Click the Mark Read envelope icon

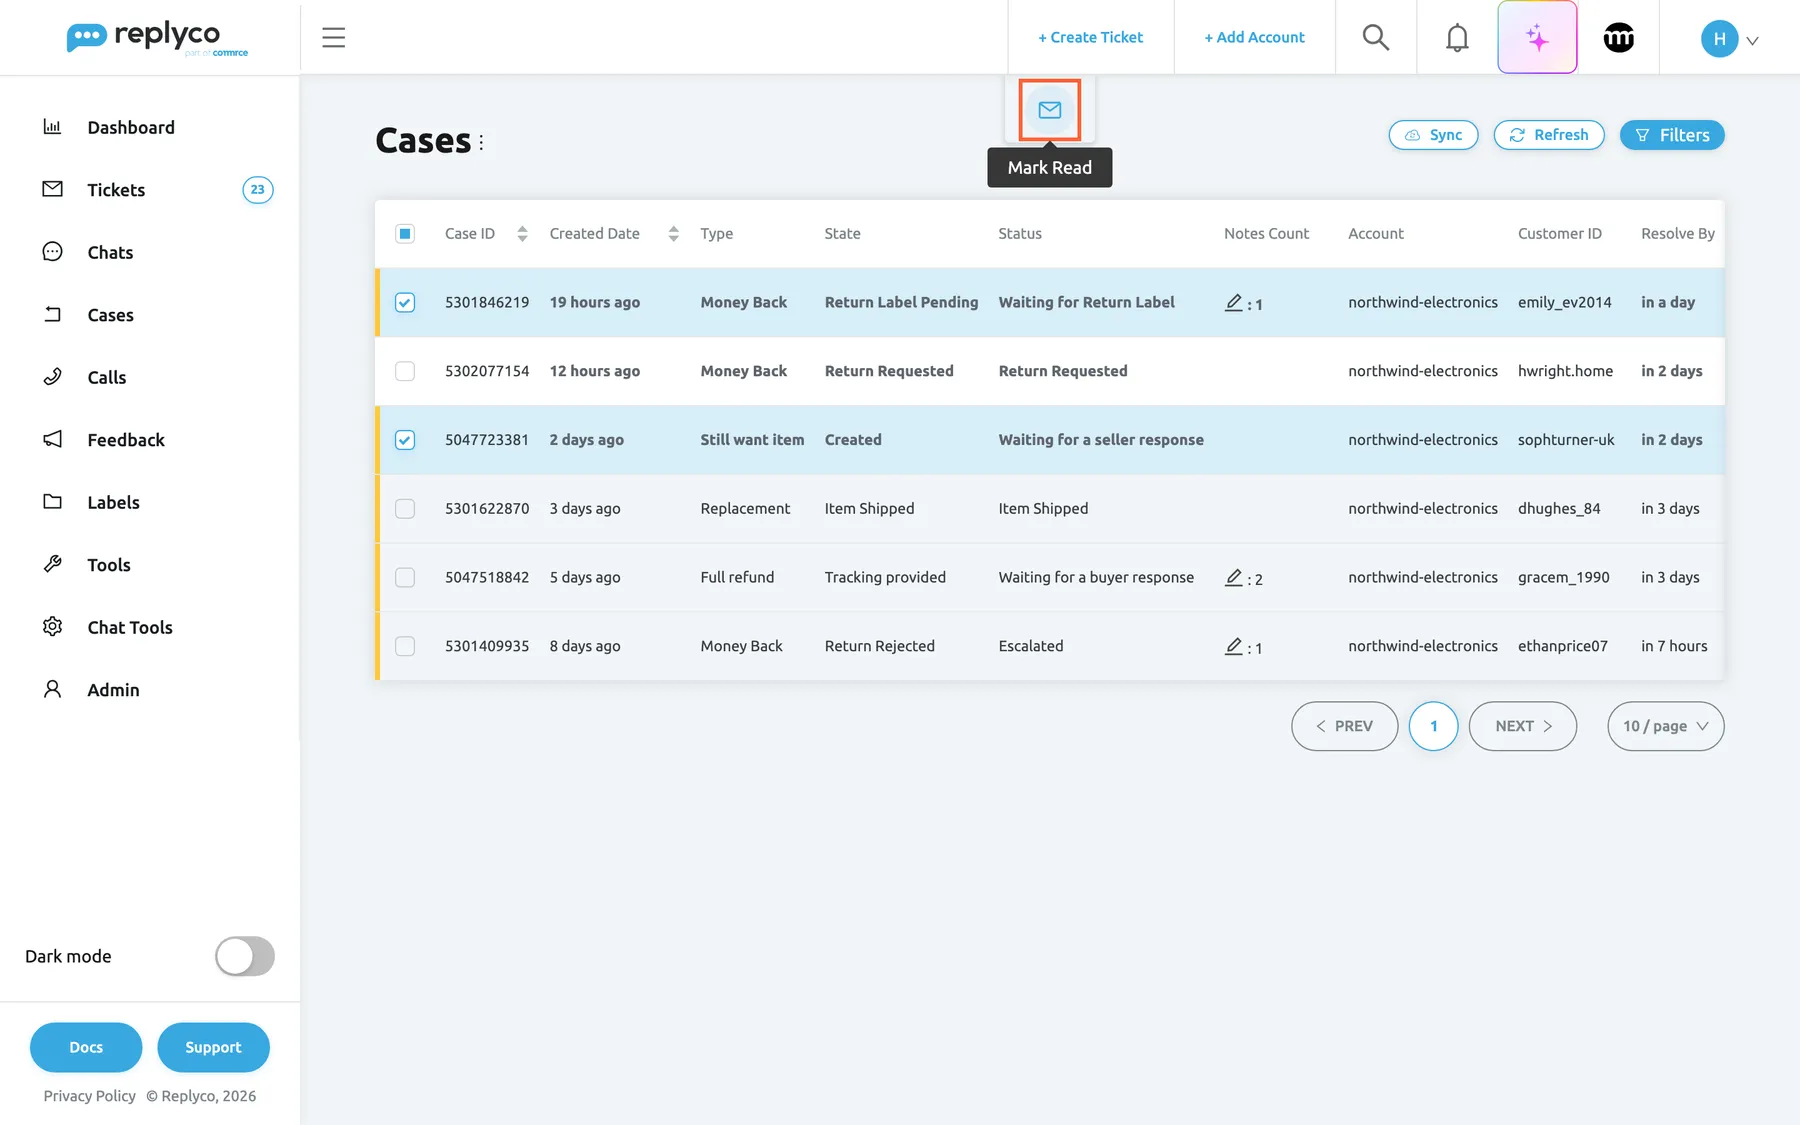point(1049,110)
